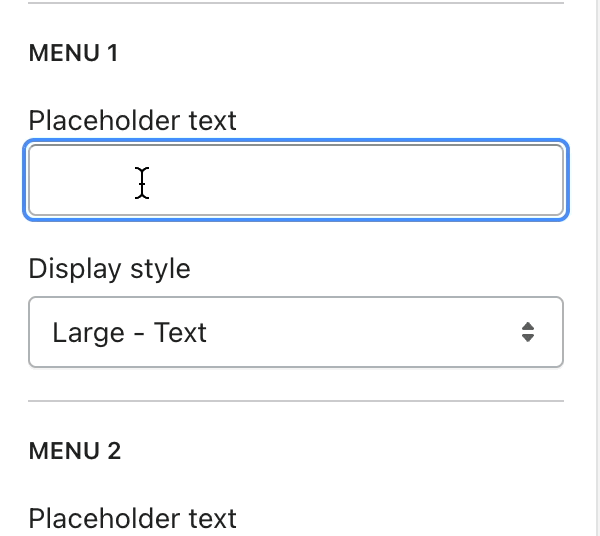Click the 'Placeholder text' label under Menu 1
The height and width of the screenshot is (536, 600).
(x=132, y=121)
